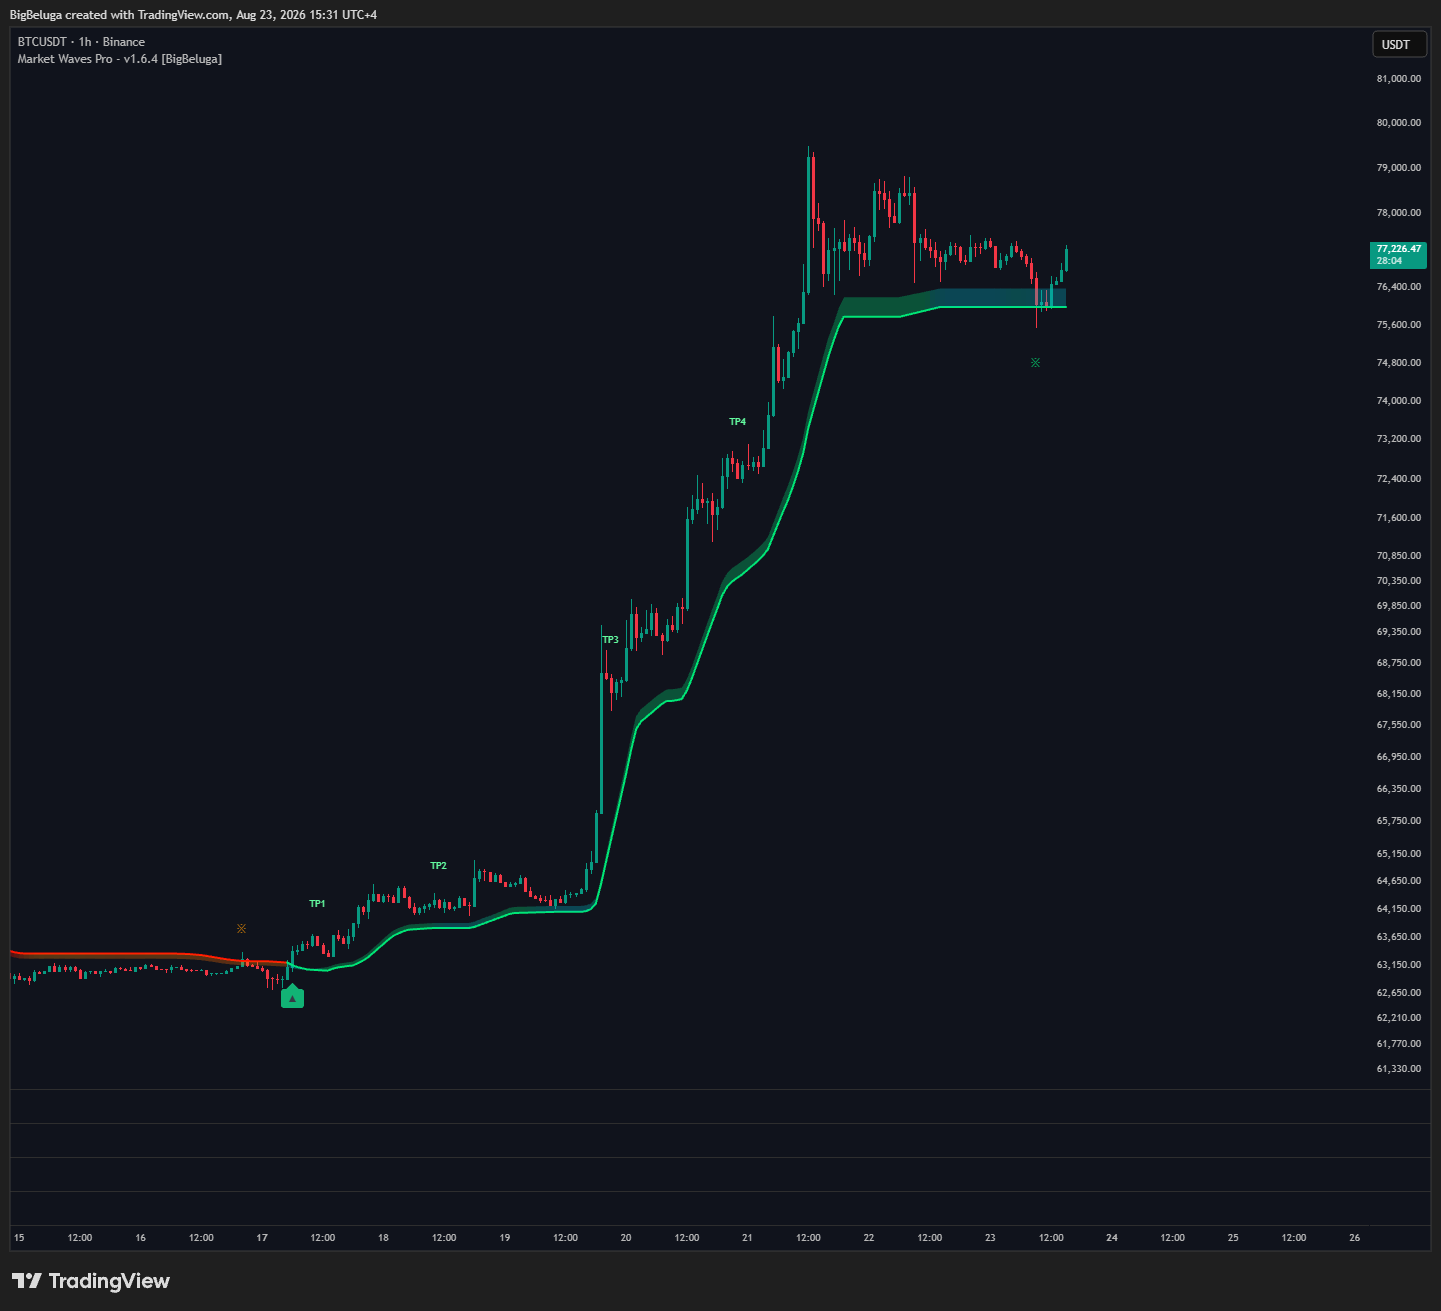Click the current price label 77,226.47
The width and height of the screenshot is (1441, 1311).
1398,249
